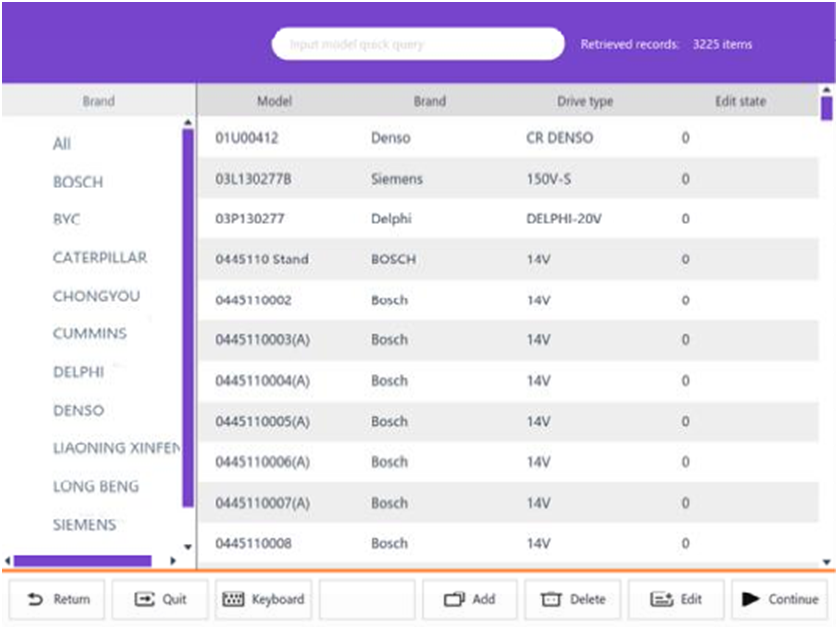Click the Edit record icon
Image resolution: width=838 pixels, height=629 pixels.
point(661,600)
